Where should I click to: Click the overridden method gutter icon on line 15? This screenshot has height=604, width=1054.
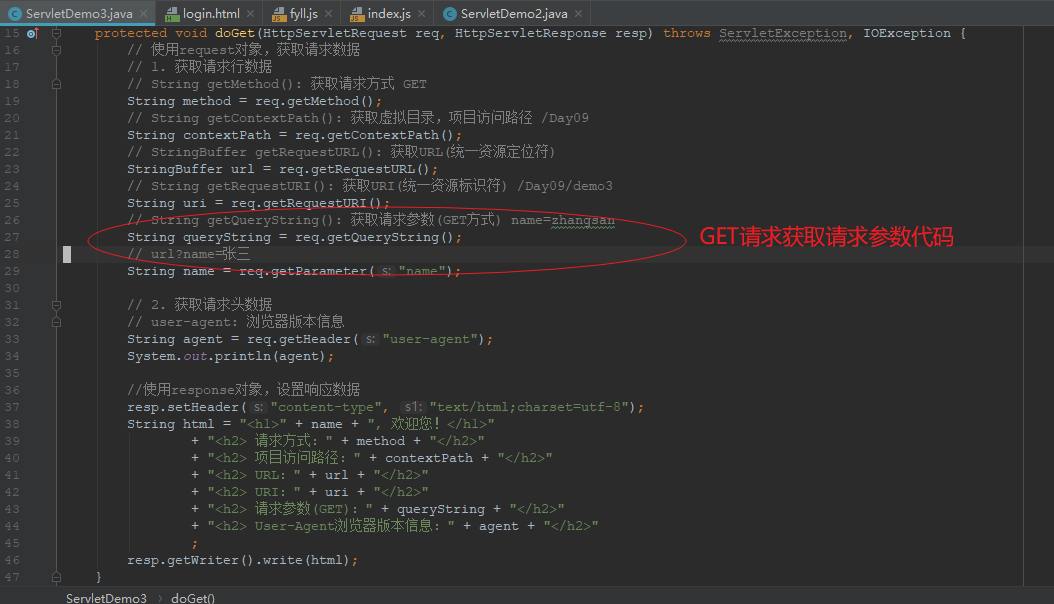(31, 33)
